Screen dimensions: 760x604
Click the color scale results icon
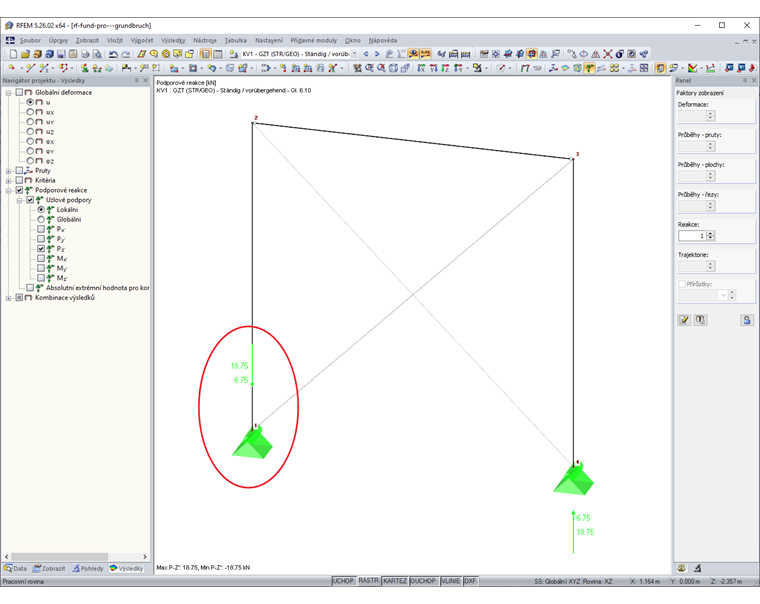click(x=693, y=68)
